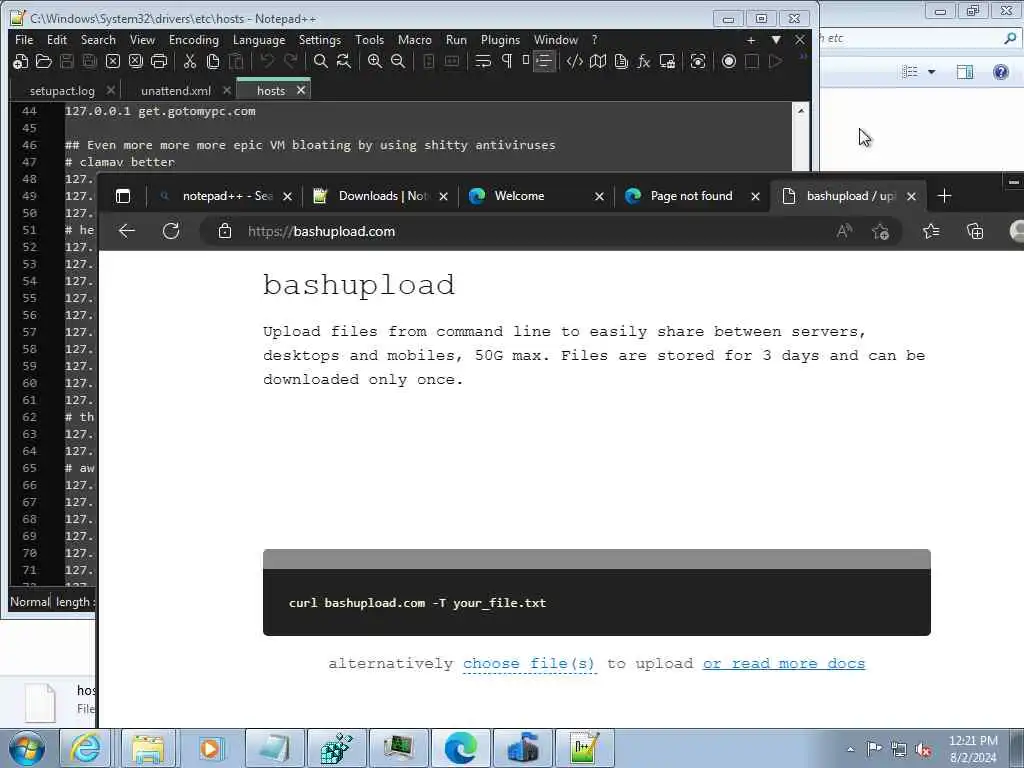The width and height of the screenshot is (1024, 768).
Task: Open Internet Explorer from the taskbar
Action: coord(86,748)
